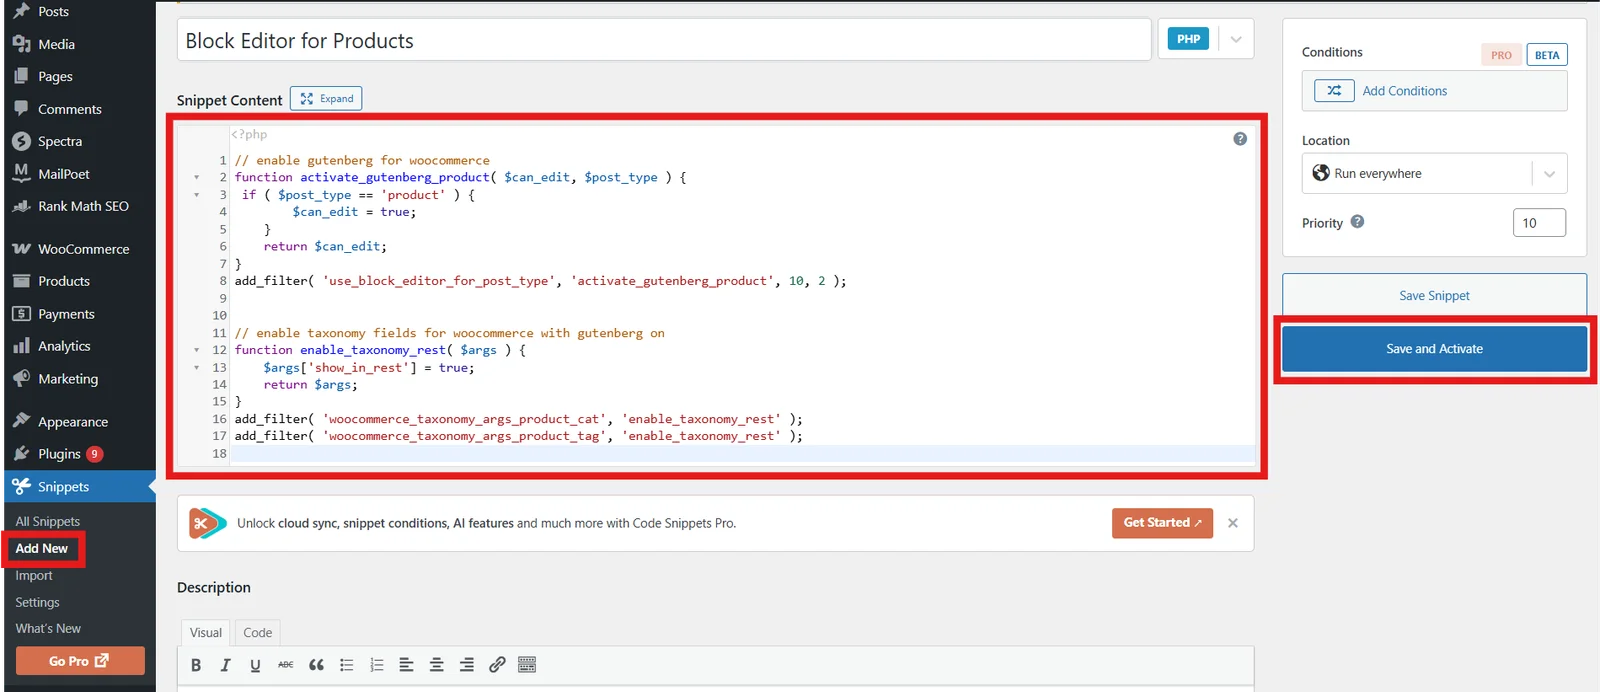Viewport: 1600px width, 692px height.
Task: Click Save and Activate button
Action: click(1434, 349)
